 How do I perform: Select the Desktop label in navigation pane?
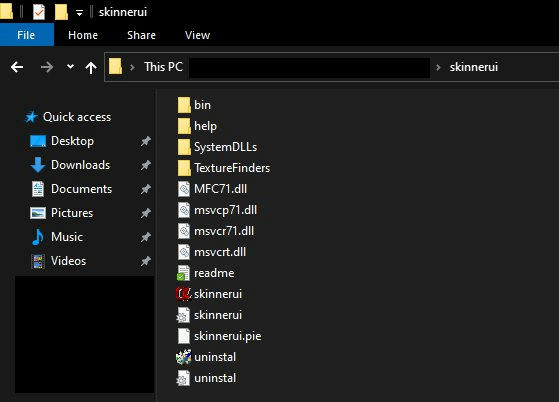pyautogui.click(x=72, y=141)
